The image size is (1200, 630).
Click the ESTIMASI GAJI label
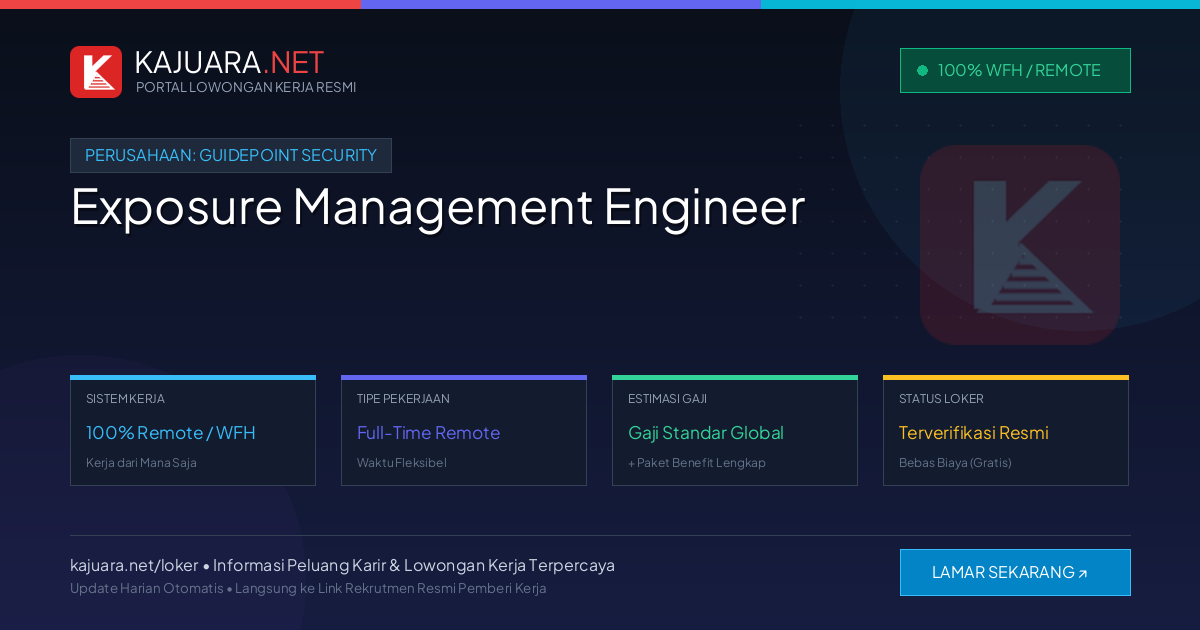[x=667, y=399]
